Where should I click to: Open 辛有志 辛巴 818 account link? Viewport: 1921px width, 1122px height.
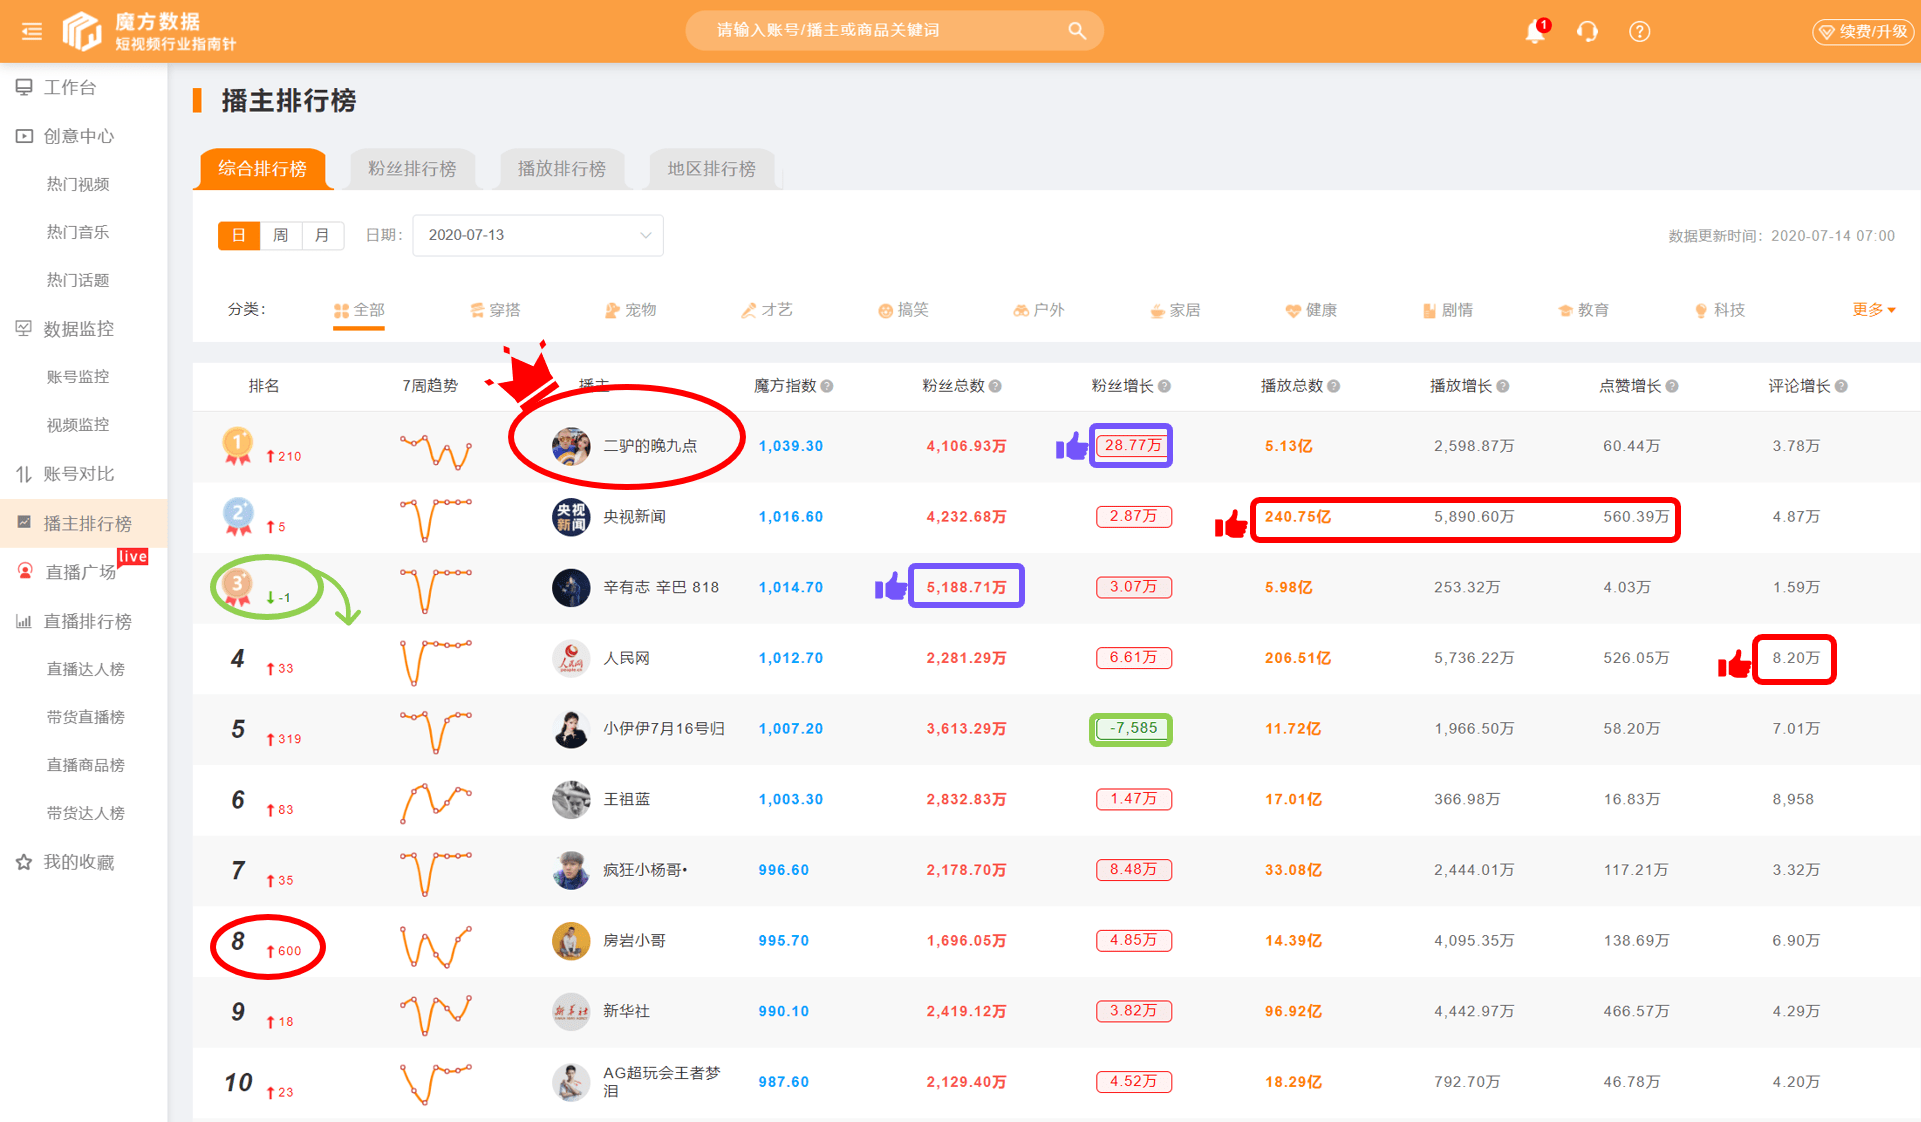pyautogui.click(x=661, y=587)
